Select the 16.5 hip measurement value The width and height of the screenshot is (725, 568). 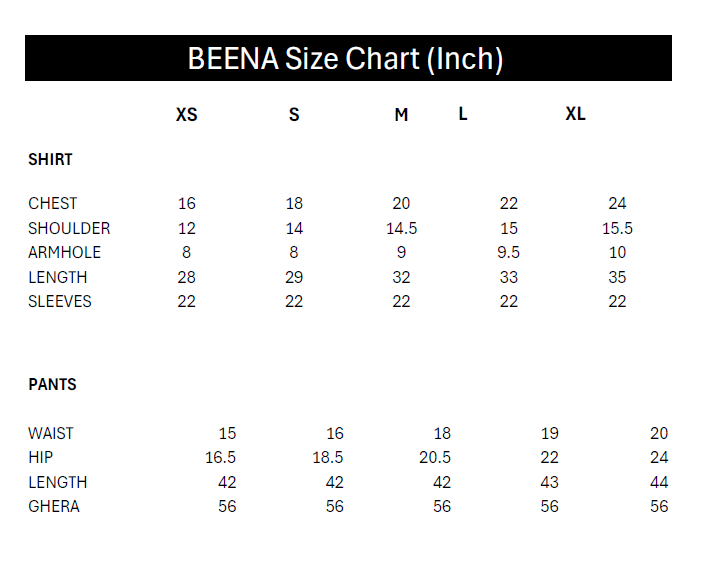[220, 458]
